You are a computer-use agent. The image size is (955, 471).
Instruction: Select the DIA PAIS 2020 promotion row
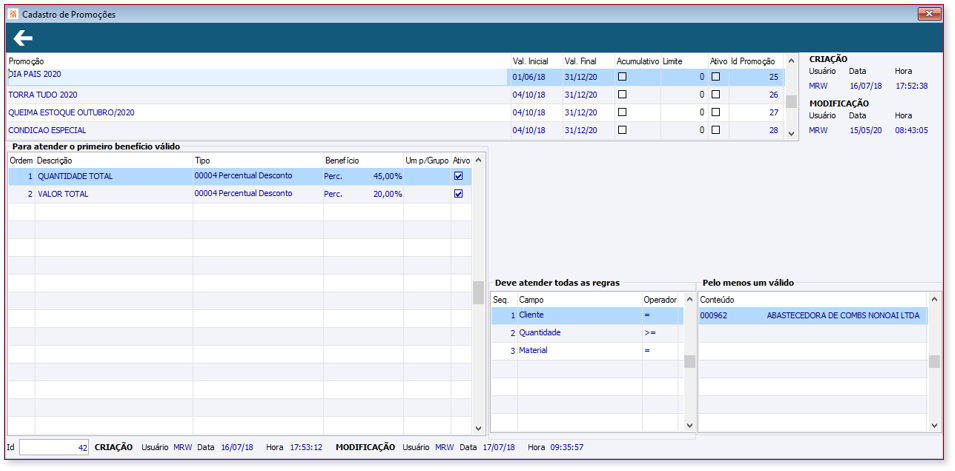396,77
